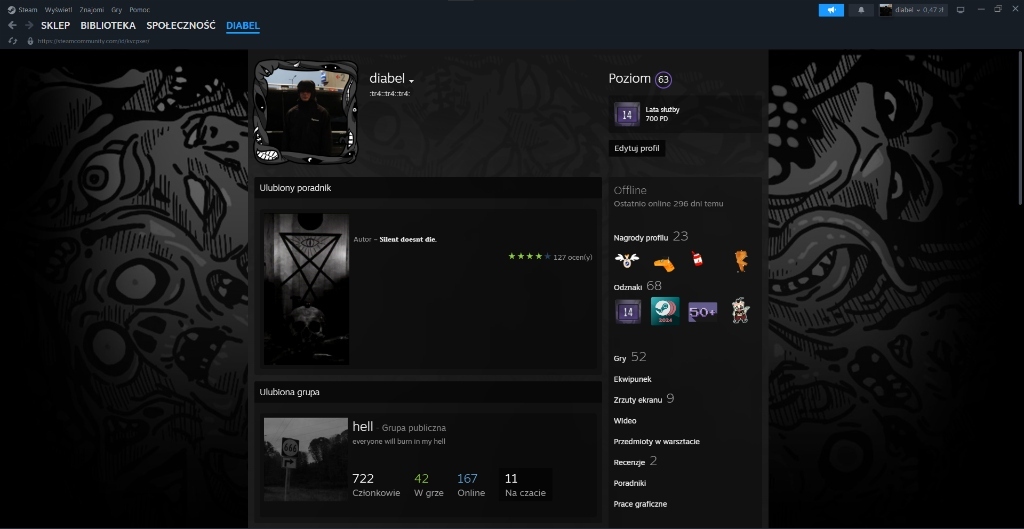
Task: Open the Wideo link
Action: (x=625, y=421)
